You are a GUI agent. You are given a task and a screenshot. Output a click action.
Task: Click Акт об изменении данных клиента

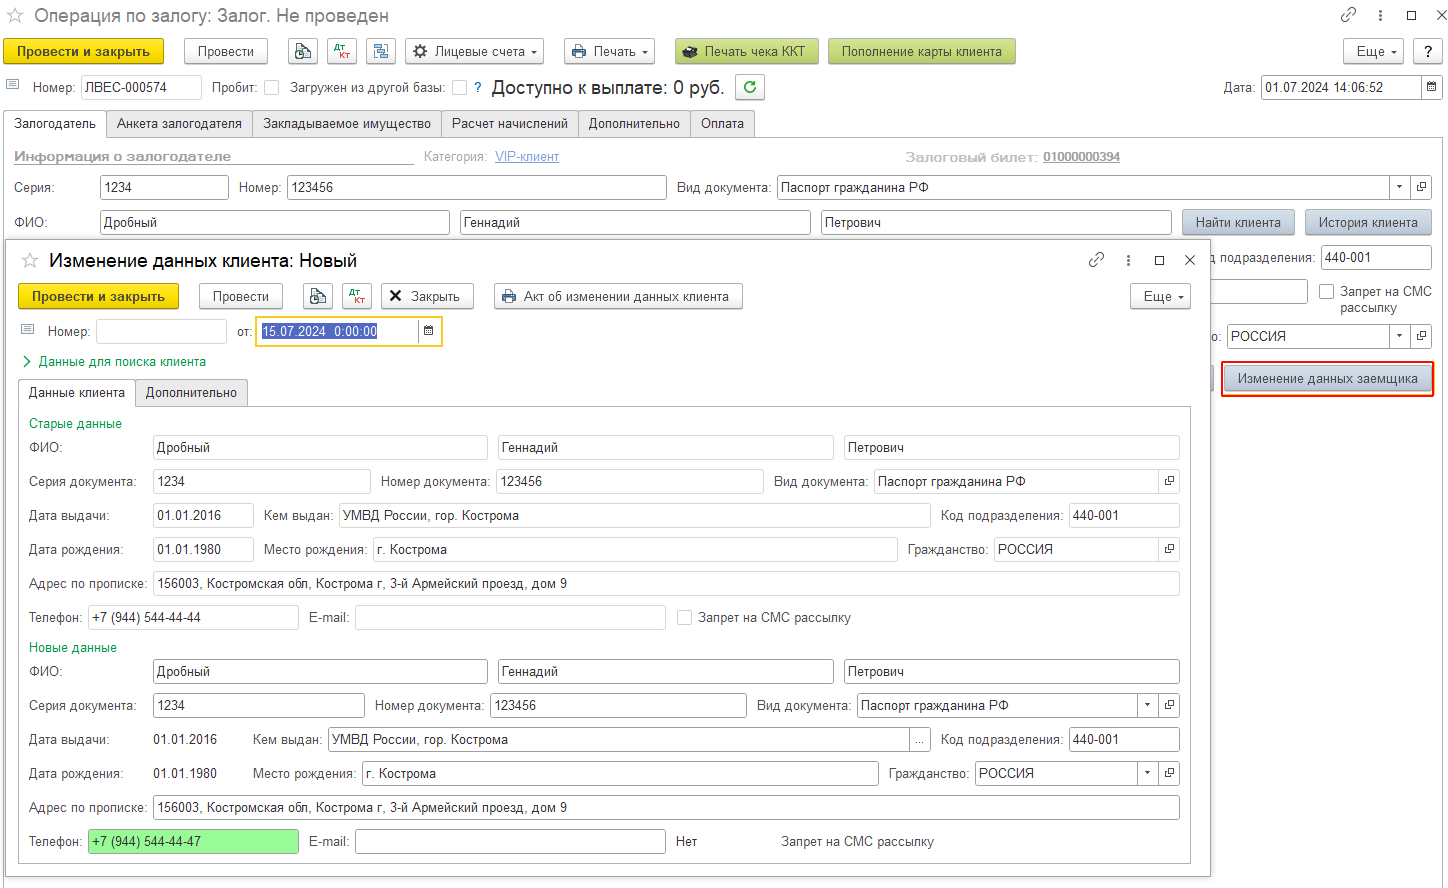(x=618, y=296)
